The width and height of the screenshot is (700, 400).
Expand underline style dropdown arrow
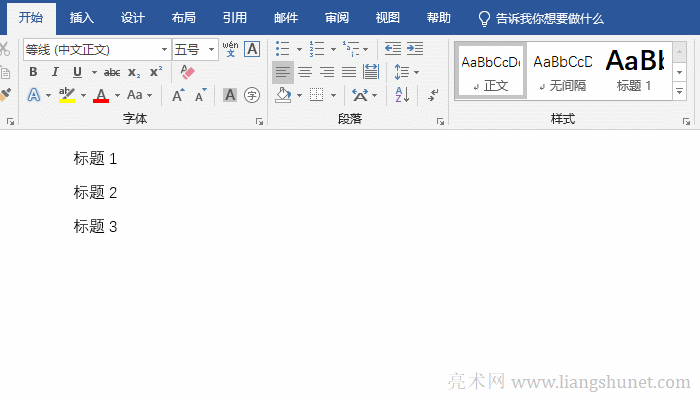(94, 72)
